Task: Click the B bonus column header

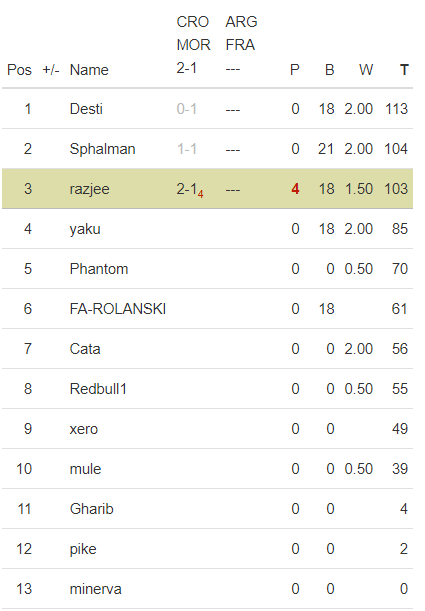Action: [x=330, y=70]
